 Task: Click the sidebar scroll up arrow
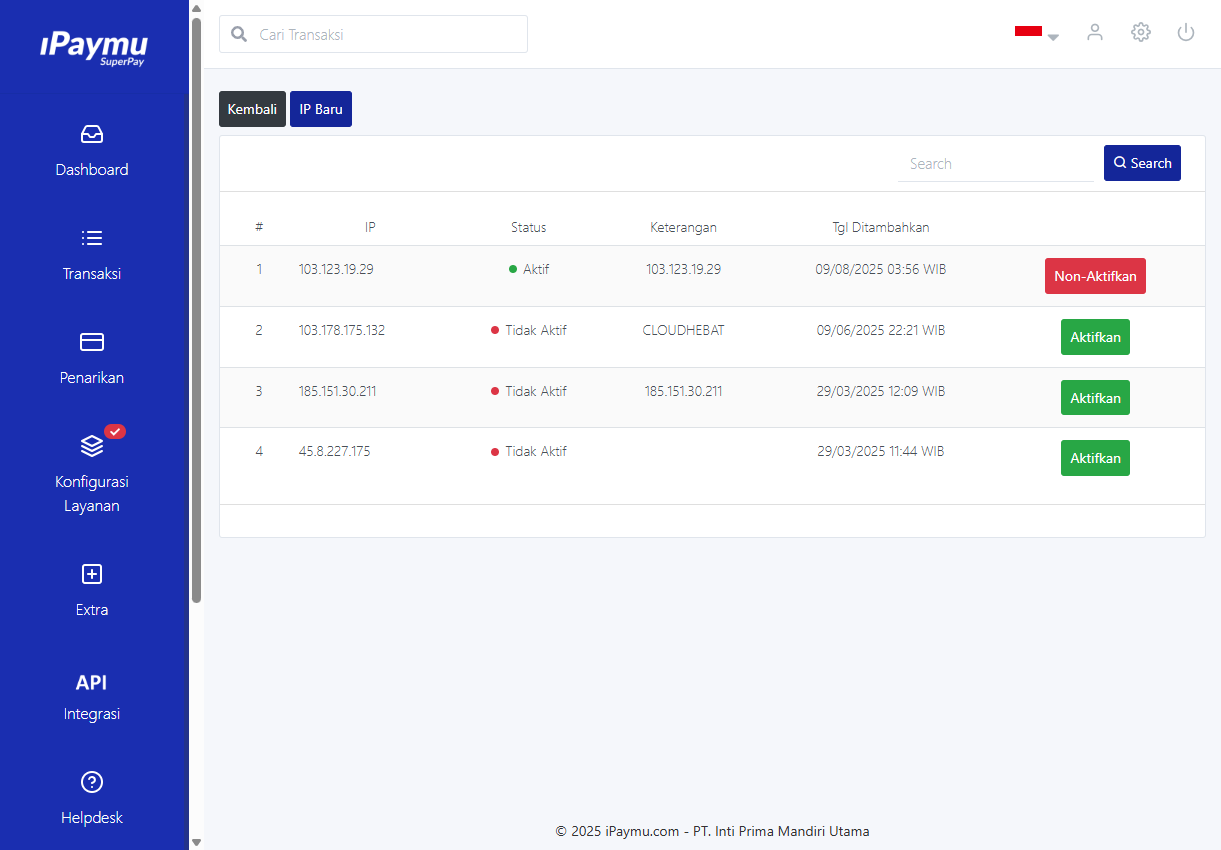[196, 8]
